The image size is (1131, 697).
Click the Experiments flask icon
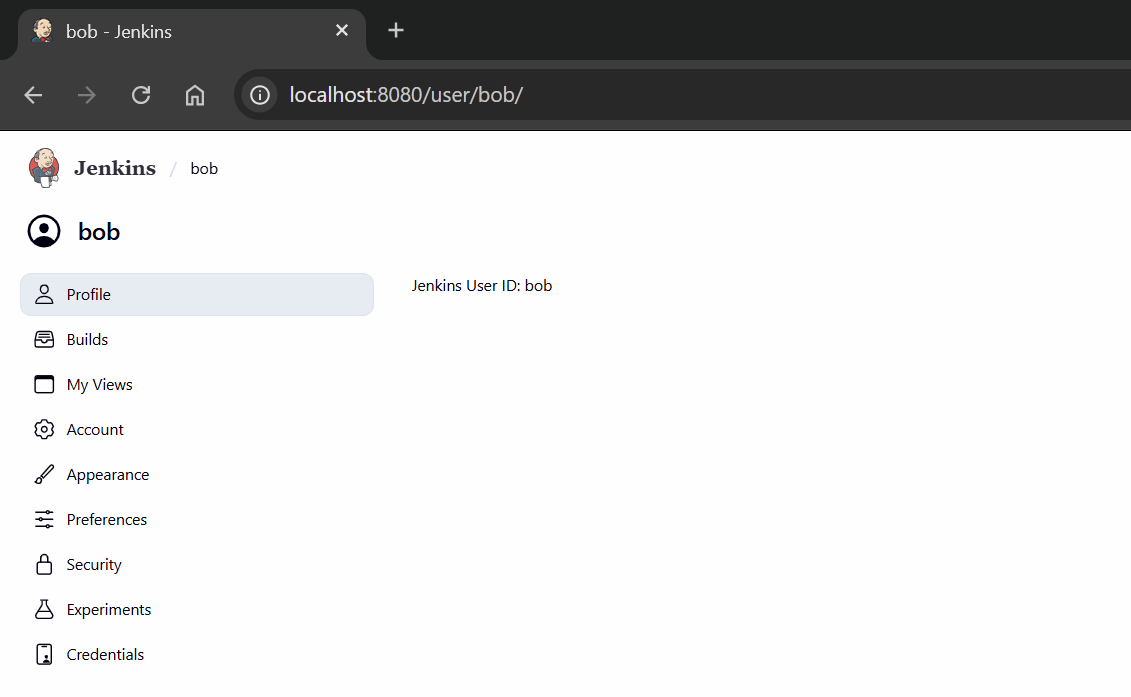(x=44, y=610)
